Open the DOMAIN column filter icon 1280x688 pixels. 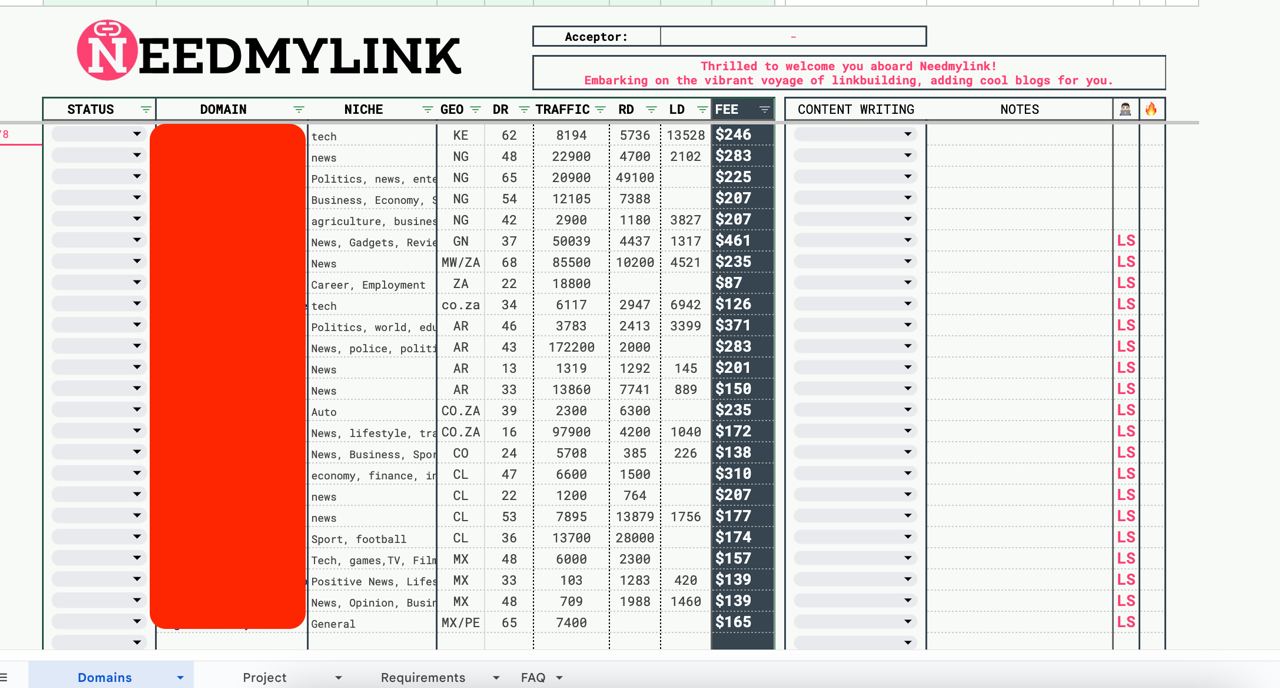point(298,109)
